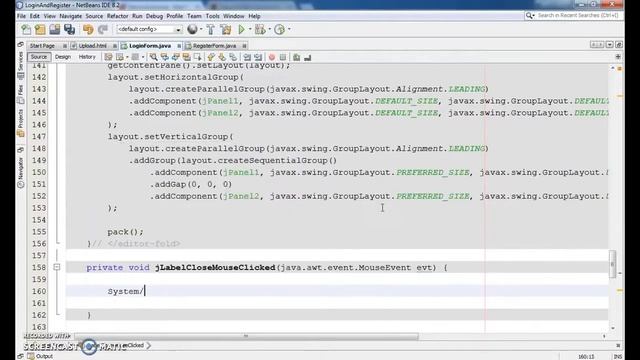Click the Comment lines icon
The height and width of the screenshot is (360, 640).
(x=297, y=57)
